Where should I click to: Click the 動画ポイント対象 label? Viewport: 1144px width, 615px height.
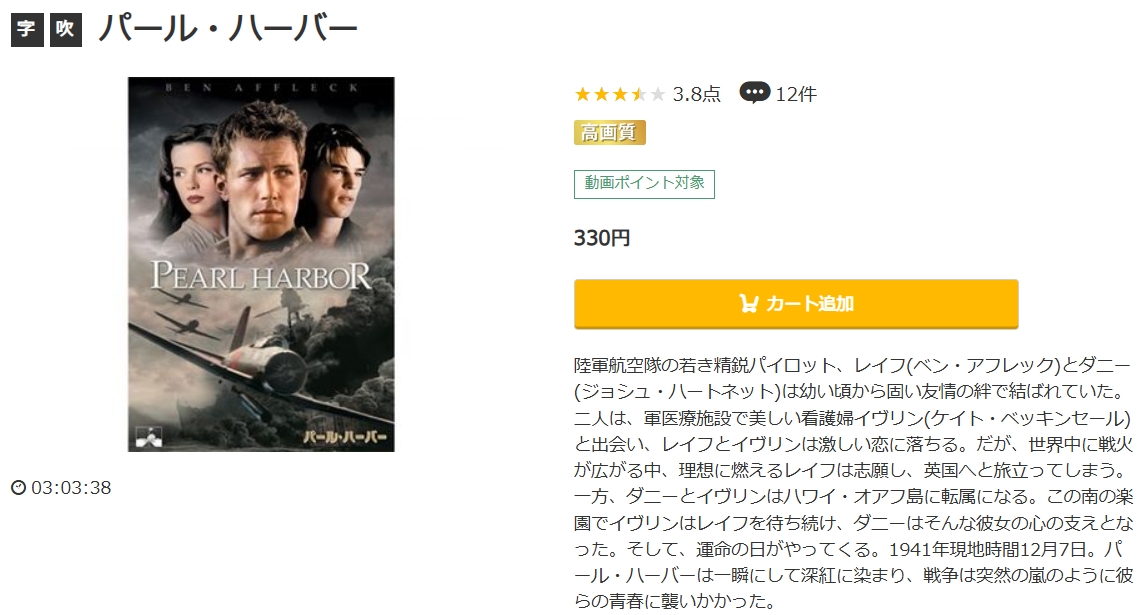(644, 184)
